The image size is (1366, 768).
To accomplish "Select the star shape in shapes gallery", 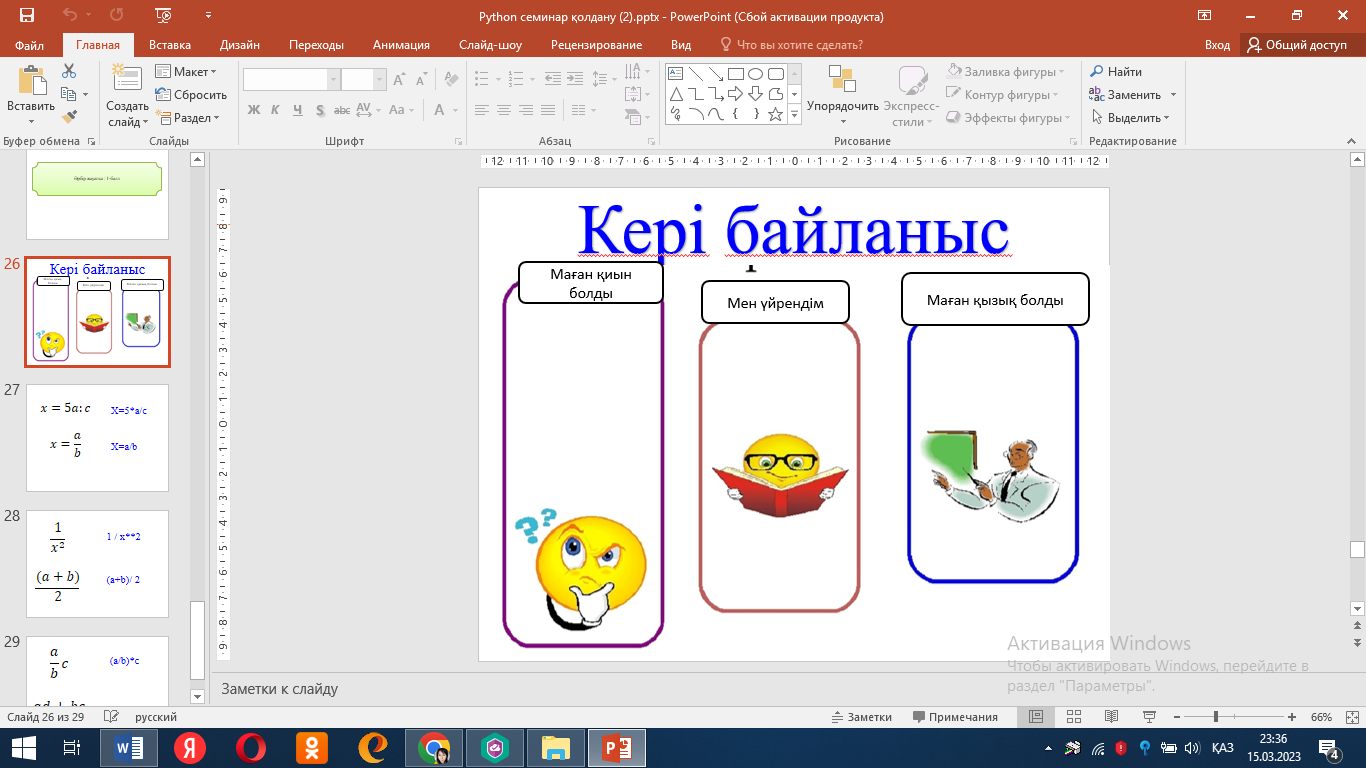I will 775,114.
